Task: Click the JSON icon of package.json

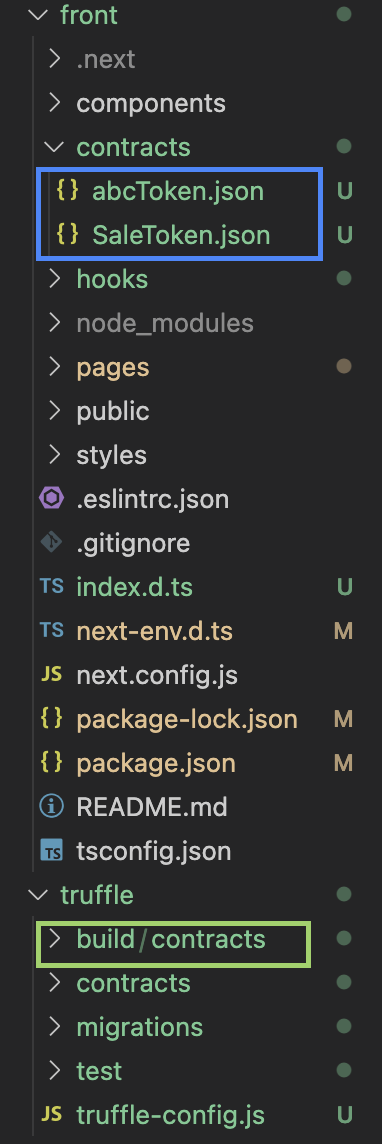Action: (52, 763)
